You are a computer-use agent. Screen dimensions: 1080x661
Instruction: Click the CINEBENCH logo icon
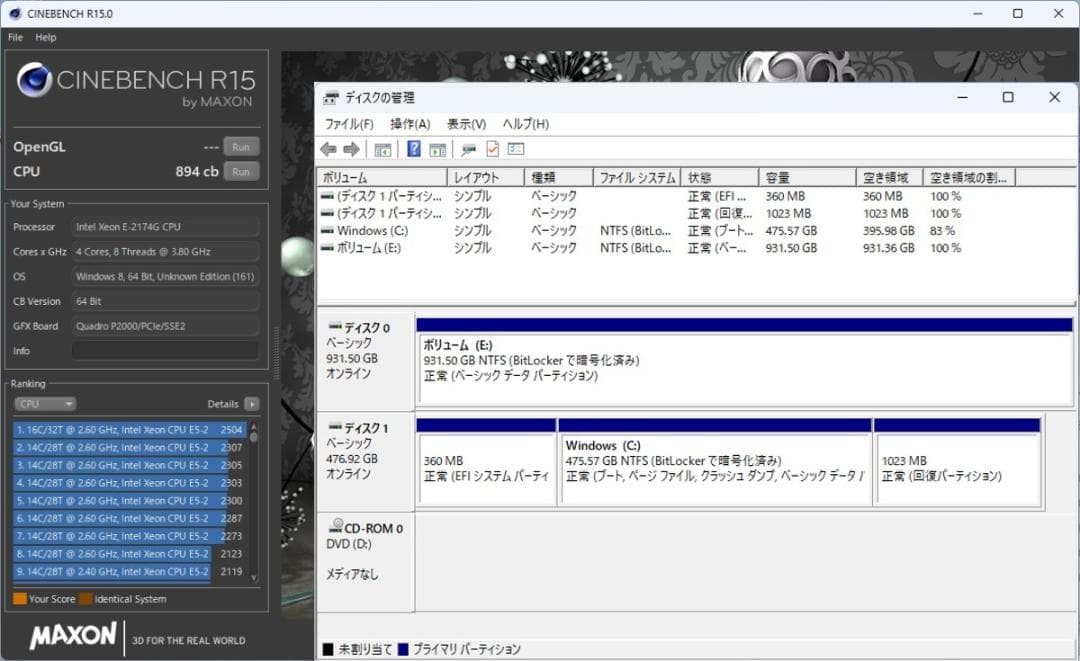[34, 80]
